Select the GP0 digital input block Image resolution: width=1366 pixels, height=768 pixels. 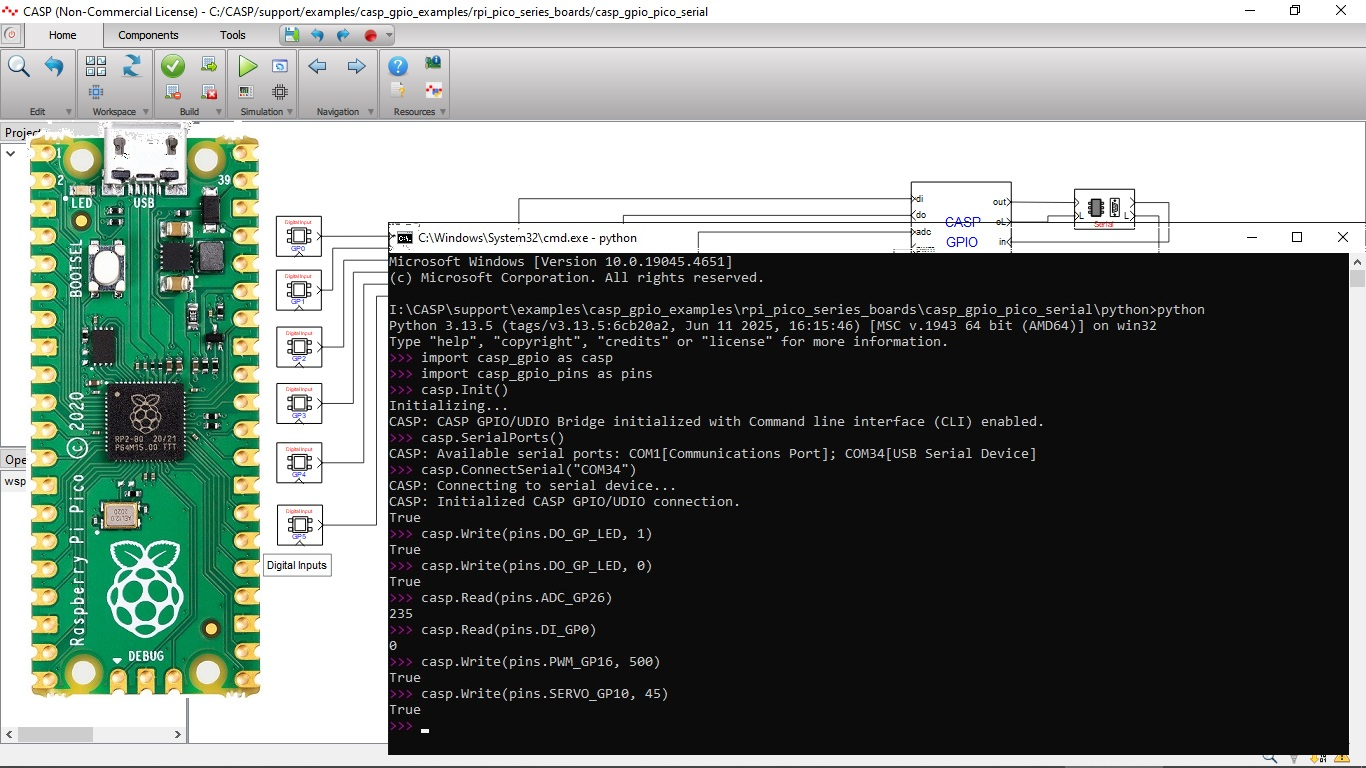click(x=299, y=236)
